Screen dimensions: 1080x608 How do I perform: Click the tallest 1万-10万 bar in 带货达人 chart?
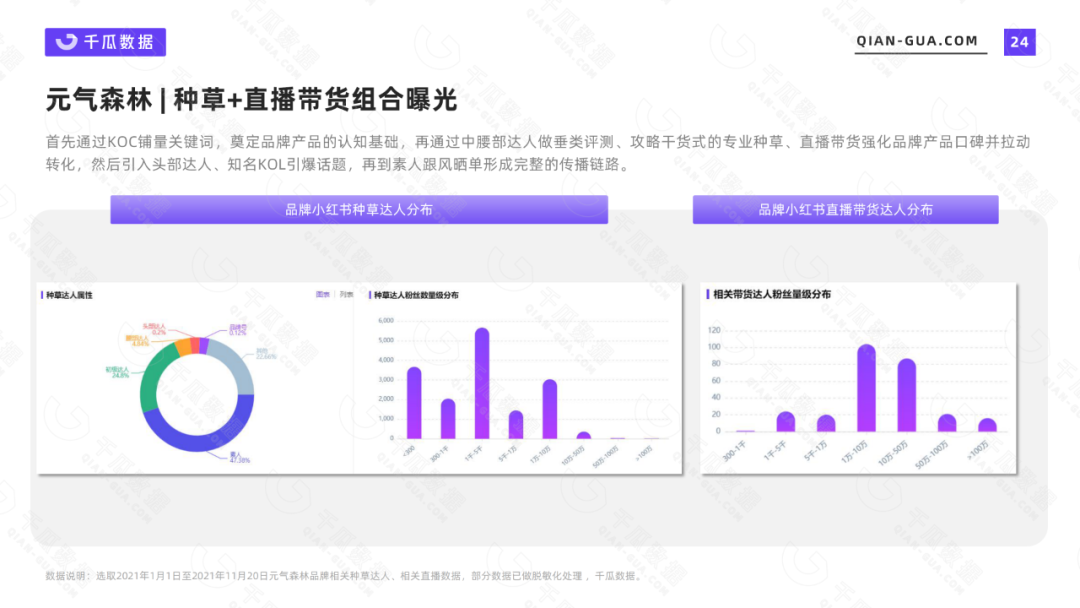[866, 388]
